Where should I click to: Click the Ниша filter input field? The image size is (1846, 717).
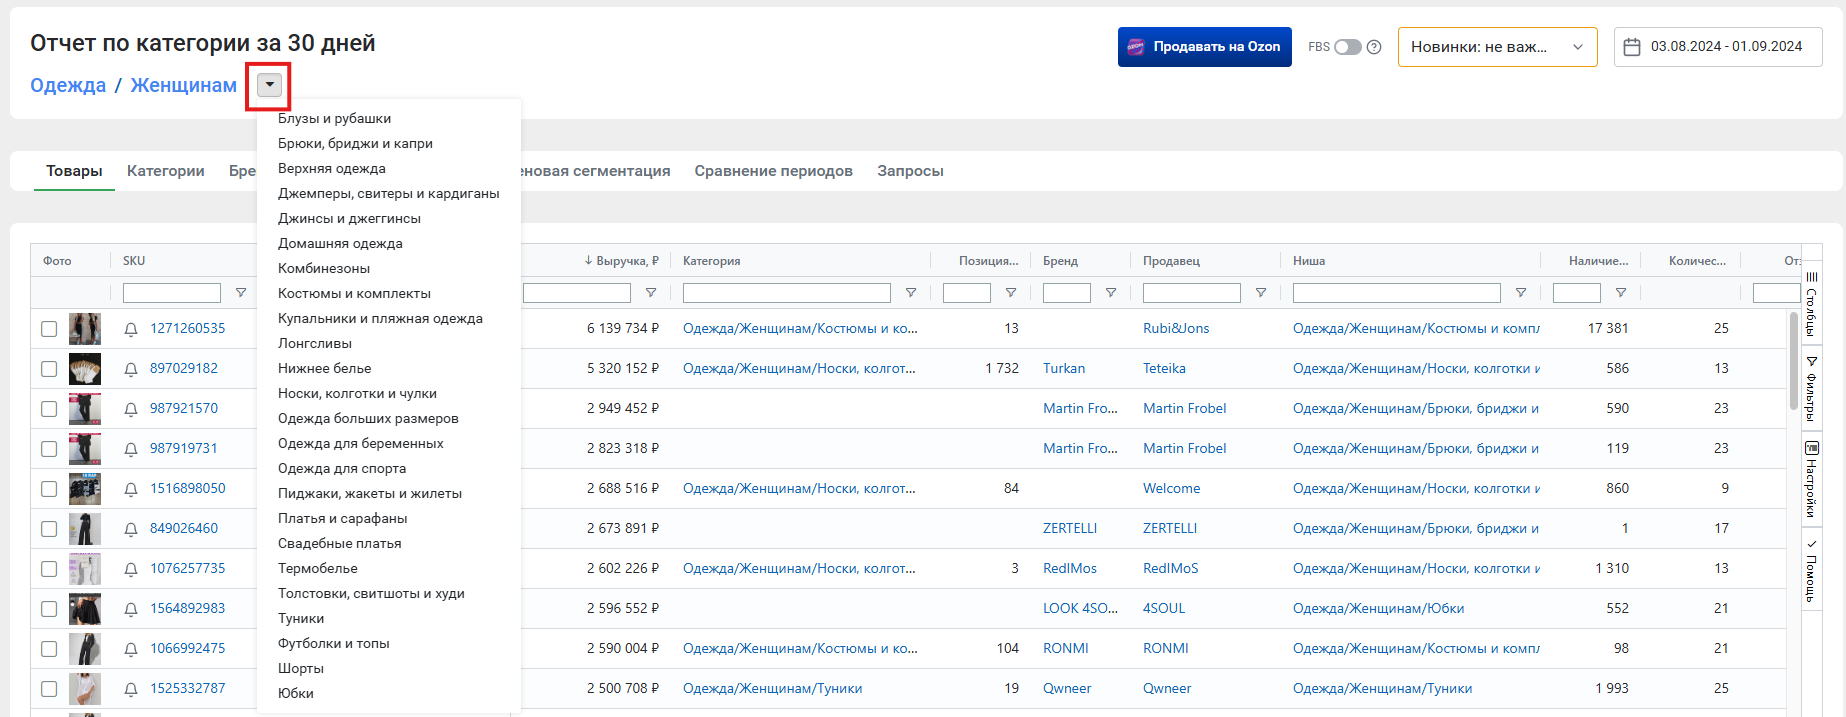(1397, 293)
